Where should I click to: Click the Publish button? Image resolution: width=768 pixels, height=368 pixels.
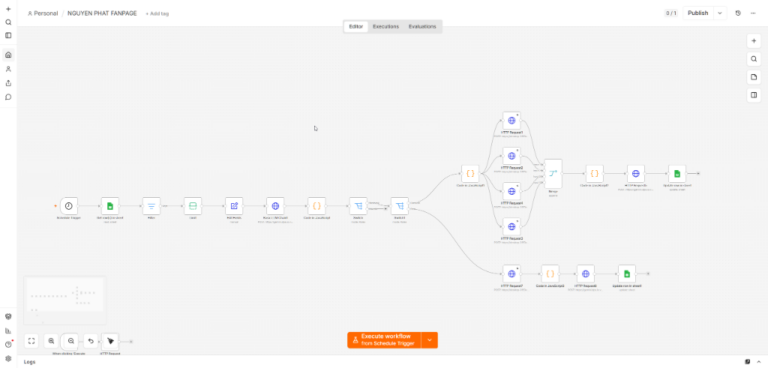[x=698, y=13]
